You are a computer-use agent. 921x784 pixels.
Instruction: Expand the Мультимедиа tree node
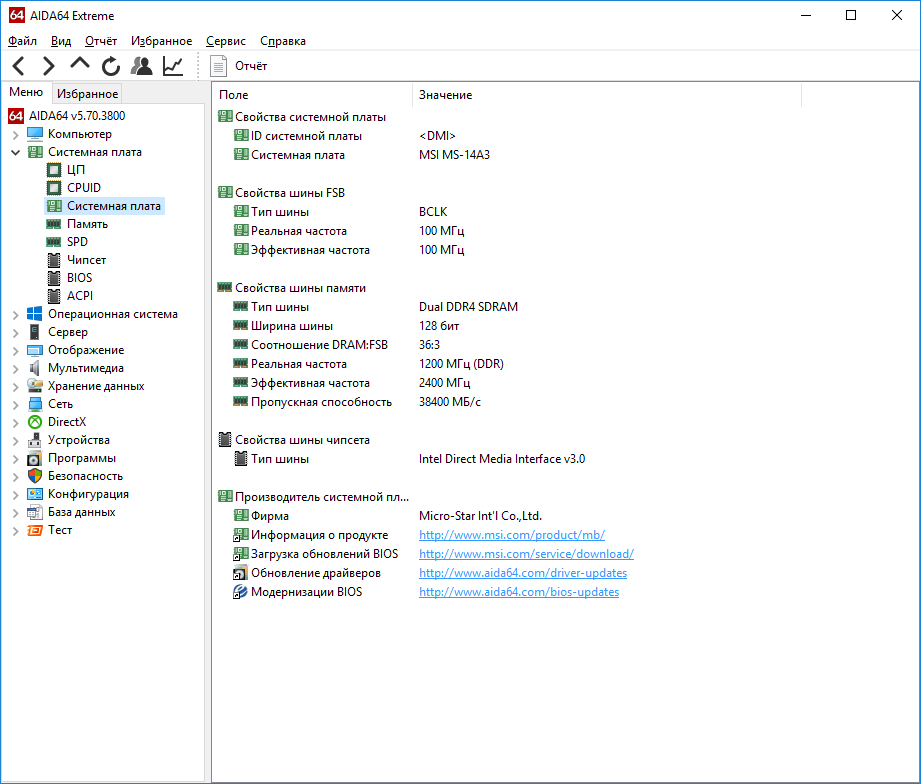[16, 369]
